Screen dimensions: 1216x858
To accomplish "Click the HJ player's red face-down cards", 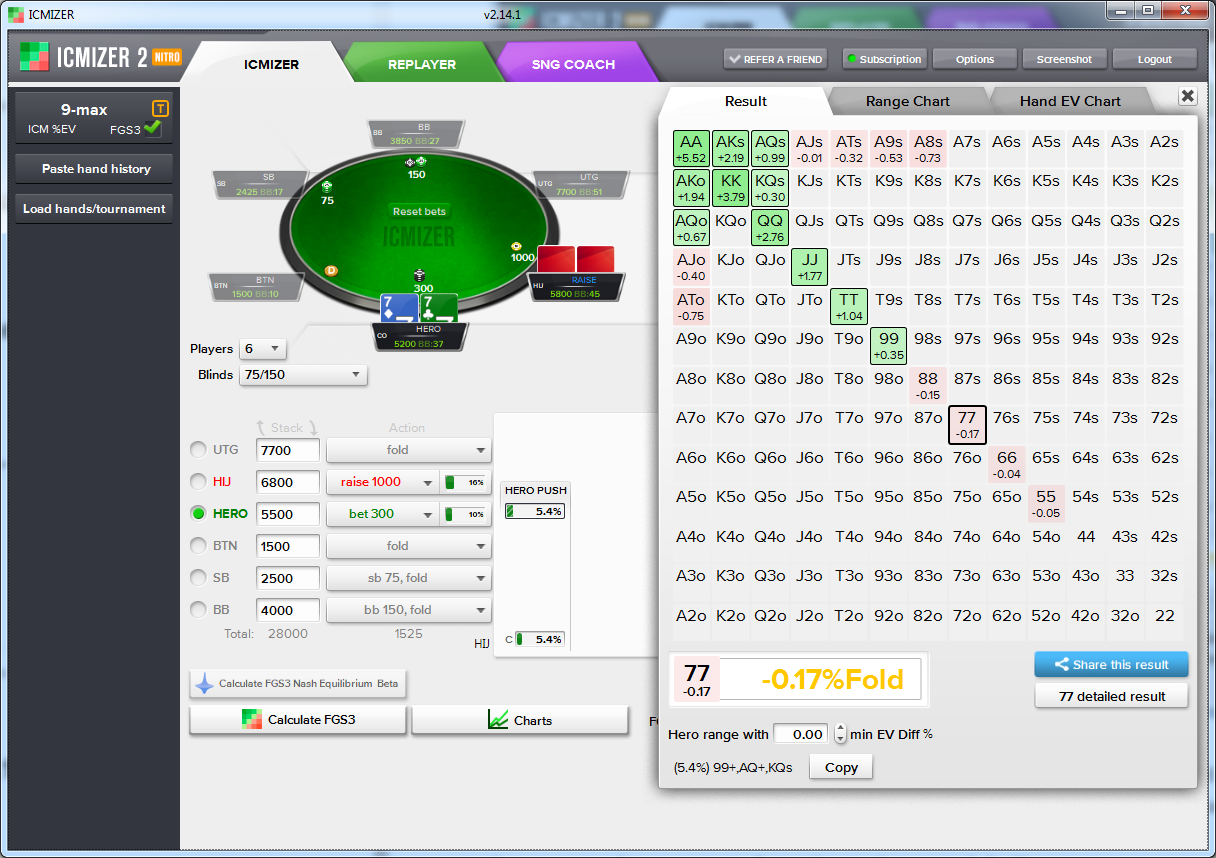I will [576, 259].
